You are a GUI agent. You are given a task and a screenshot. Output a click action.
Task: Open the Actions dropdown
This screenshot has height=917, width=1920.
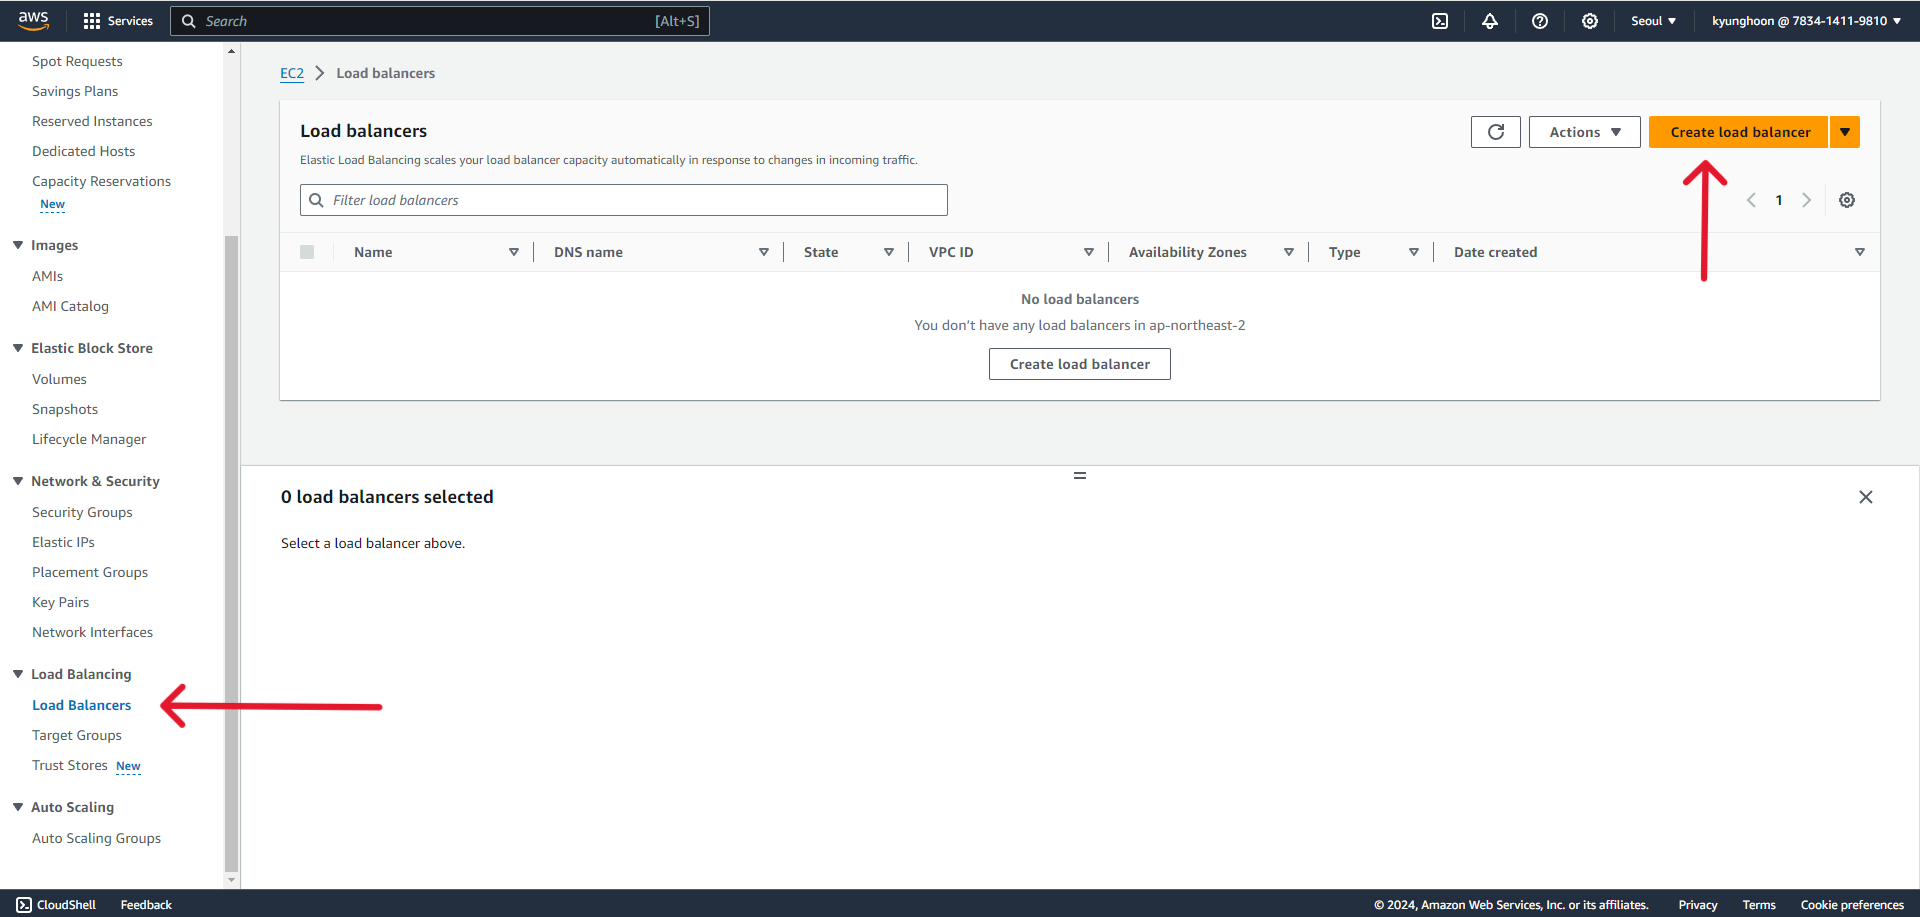coord(1584,132)
